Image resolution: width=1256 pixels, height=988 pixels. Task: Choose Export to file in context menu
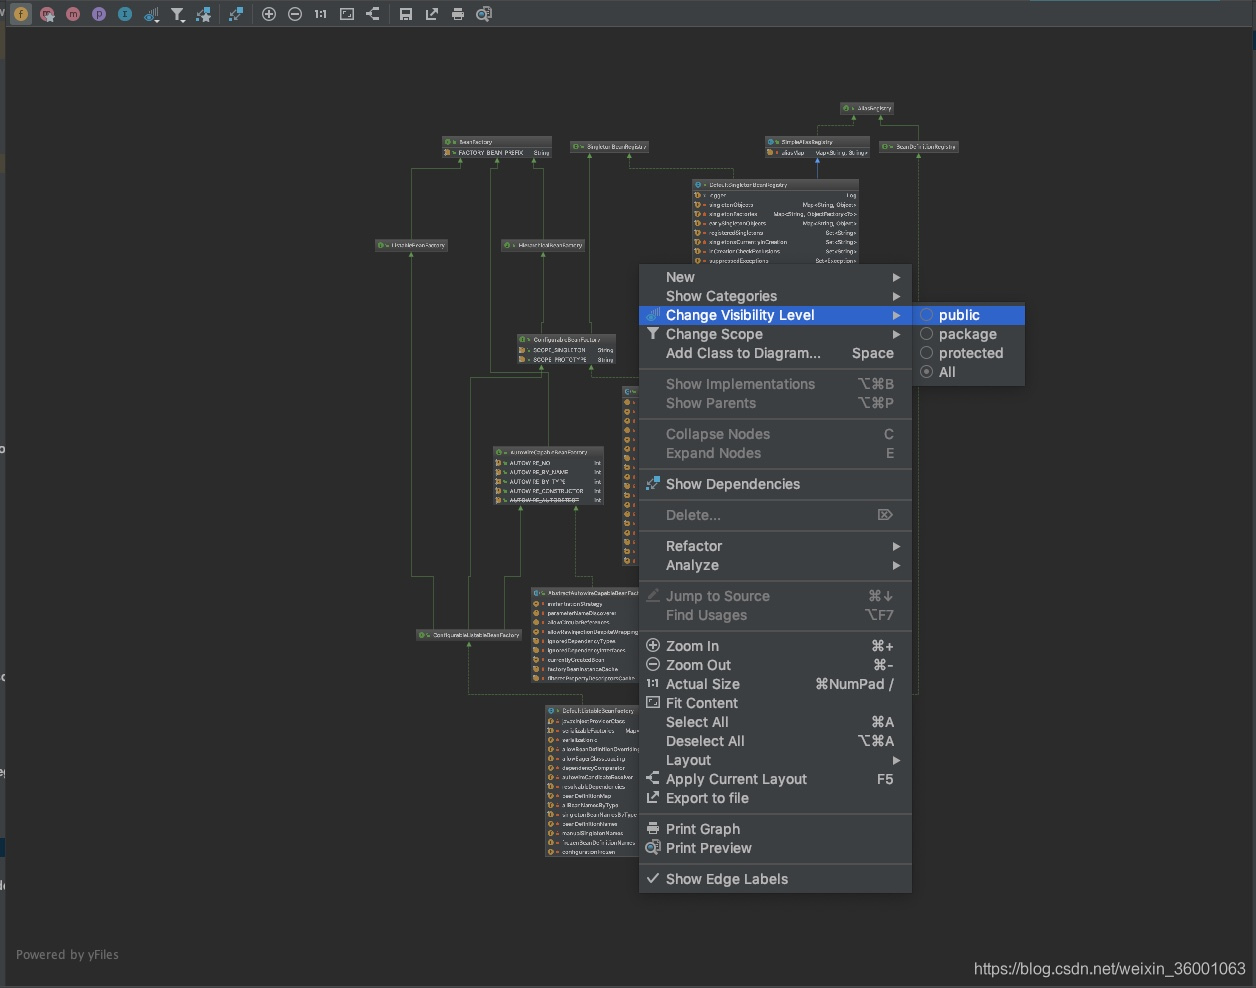(x=775, y=798)
